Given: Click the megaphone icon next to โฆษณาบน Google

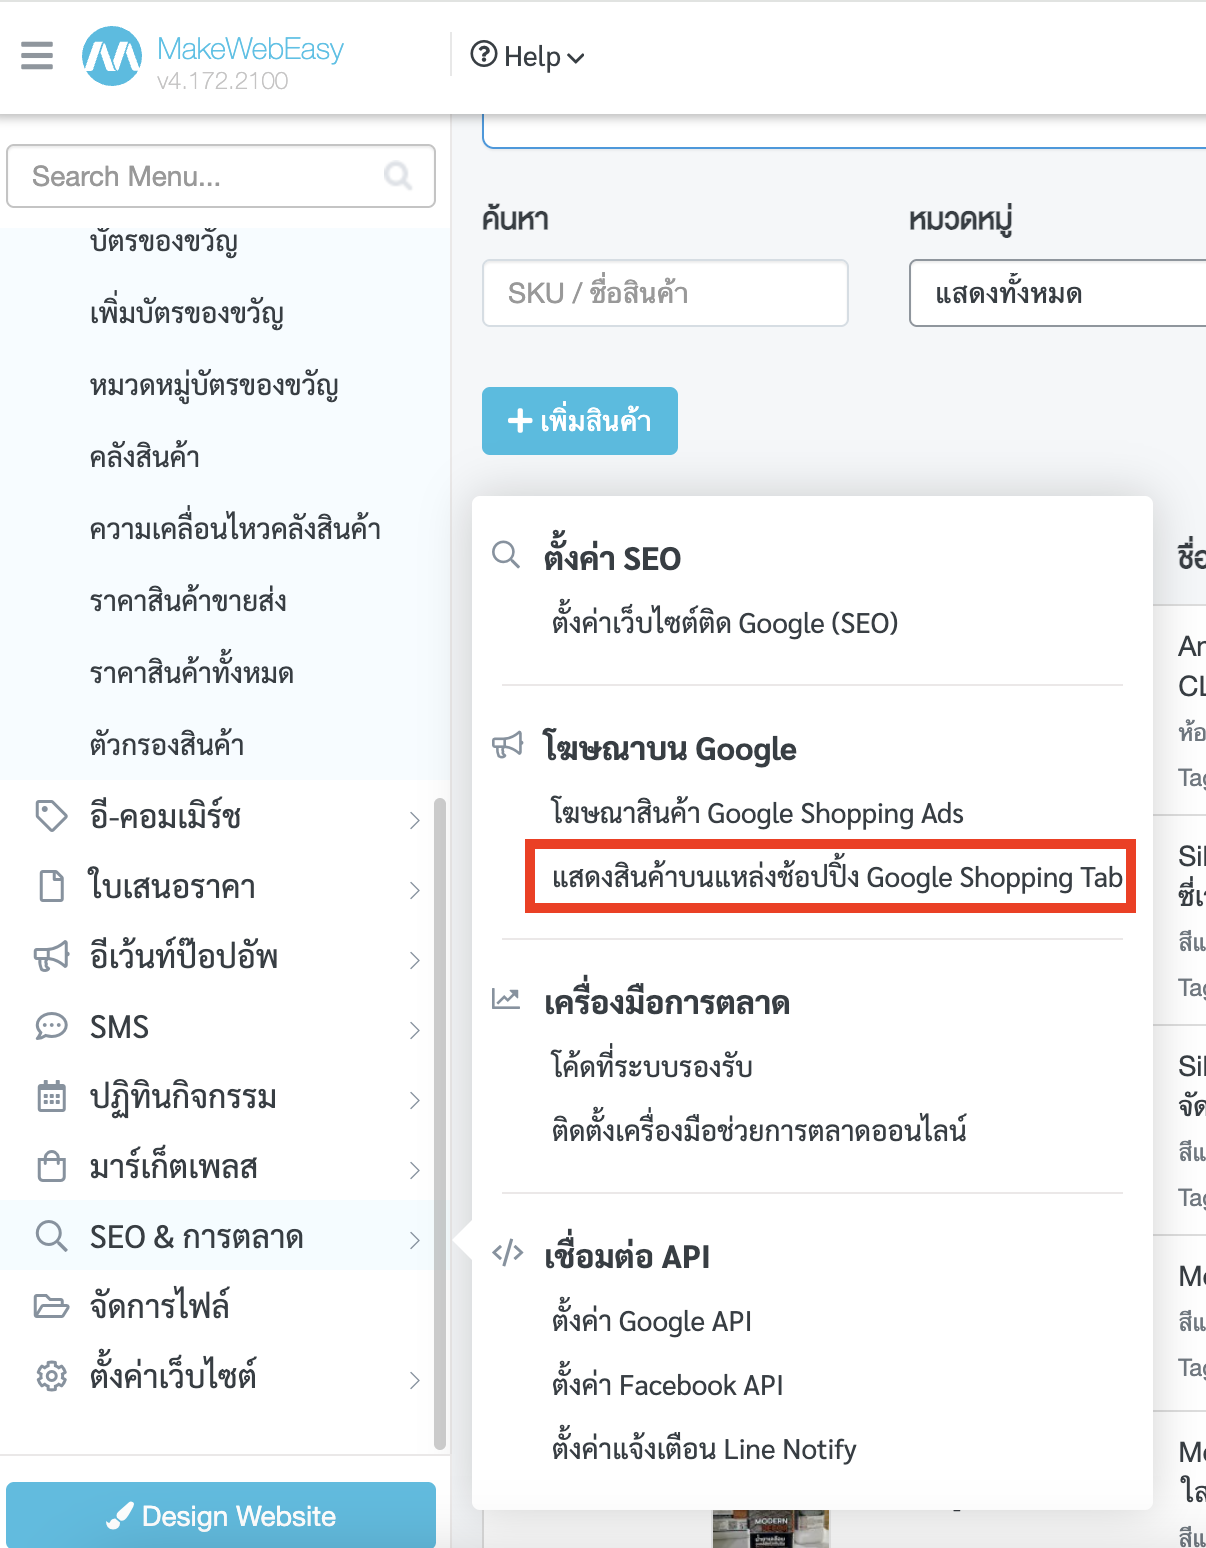Looking at the screenshot, I should tap(508, 745).
